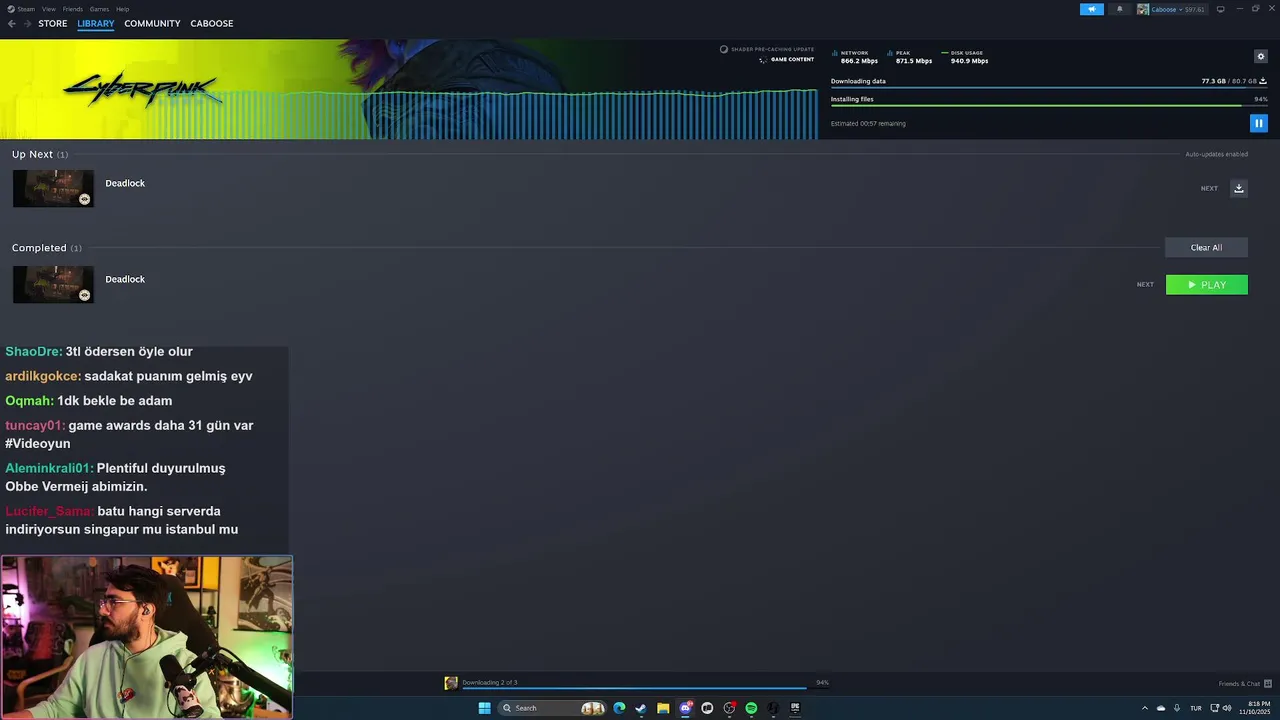Go forward with the right arrow
1280x720 pixels.
tap(27, 23)
